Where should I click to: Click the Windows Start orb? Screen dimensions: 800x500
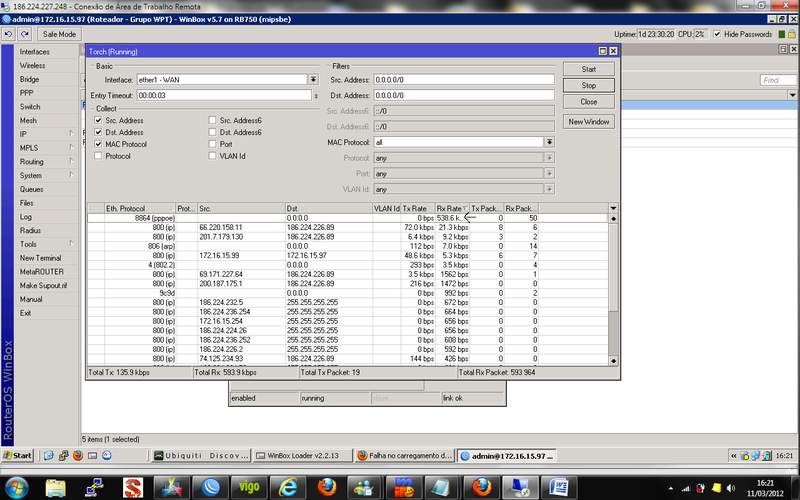(x=17, y=487)
